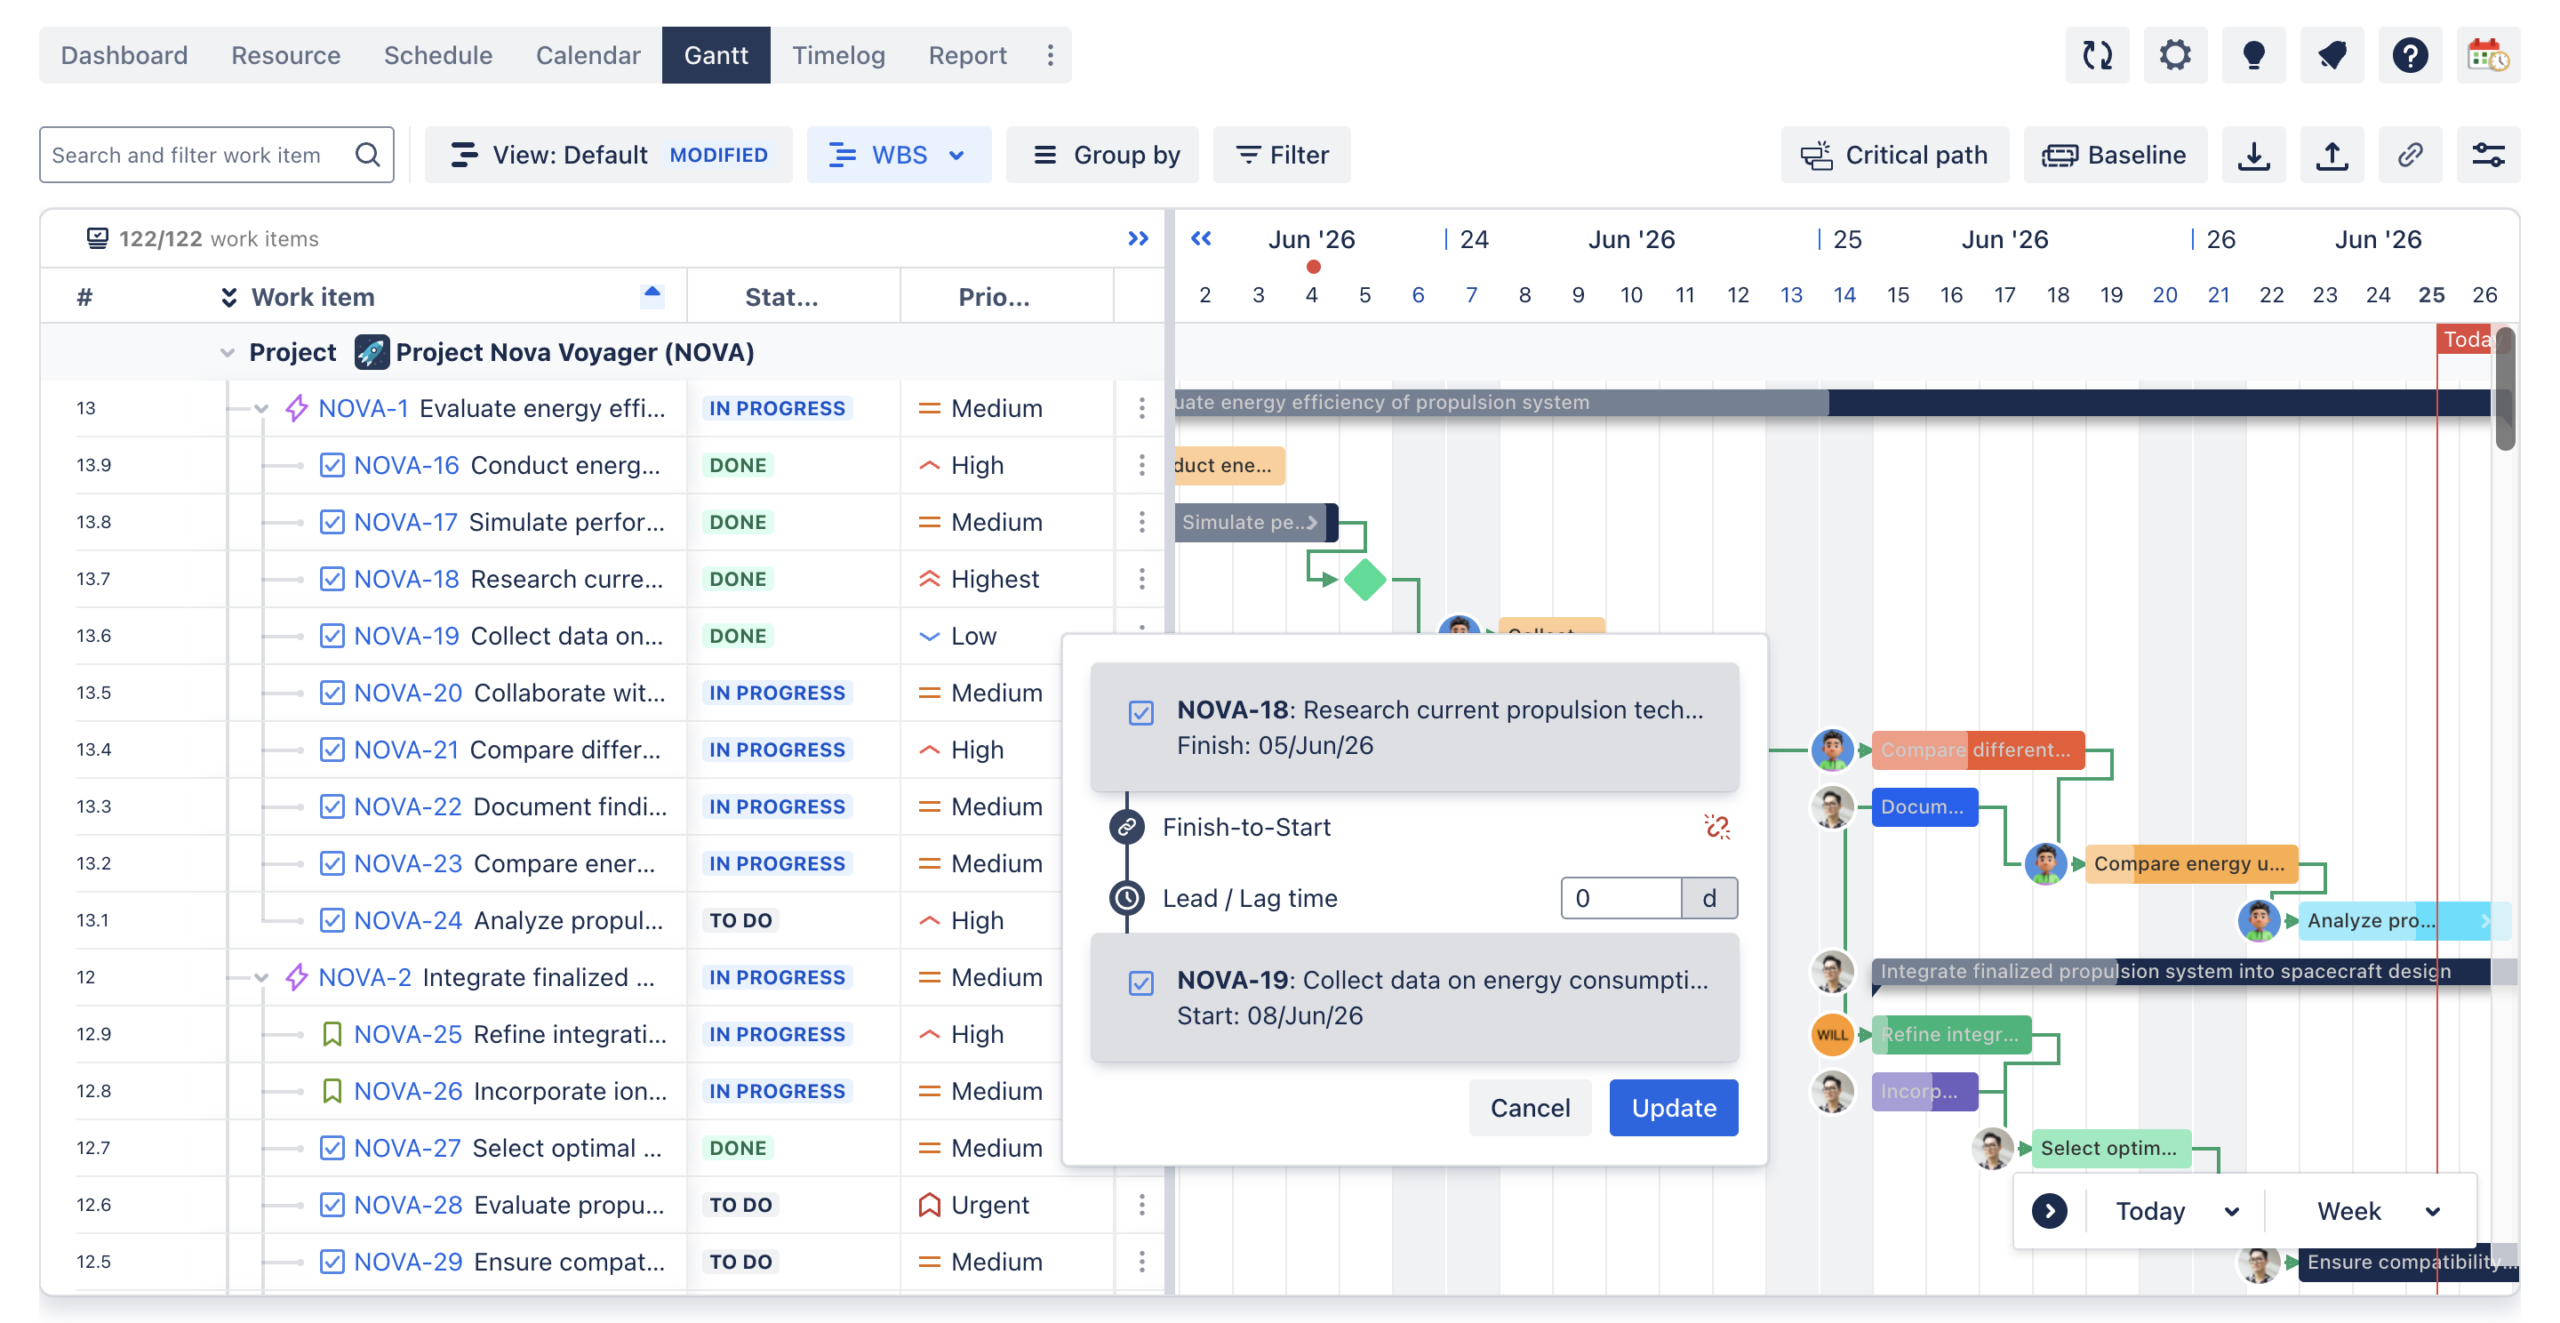The width and height of the screenshot is (2560, 1323).
Task: Click the Filter button
Action: (1282, 155)
